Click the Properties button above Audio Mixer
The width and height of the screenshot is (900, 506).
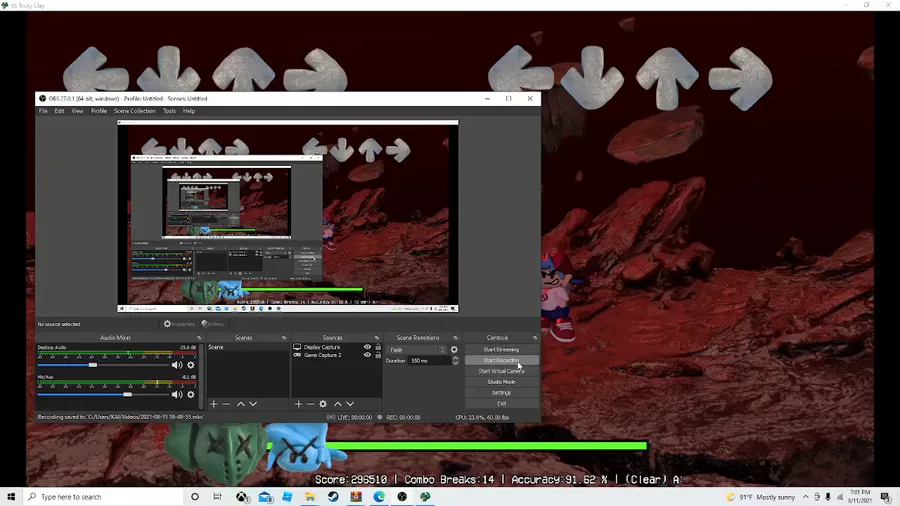179,324
